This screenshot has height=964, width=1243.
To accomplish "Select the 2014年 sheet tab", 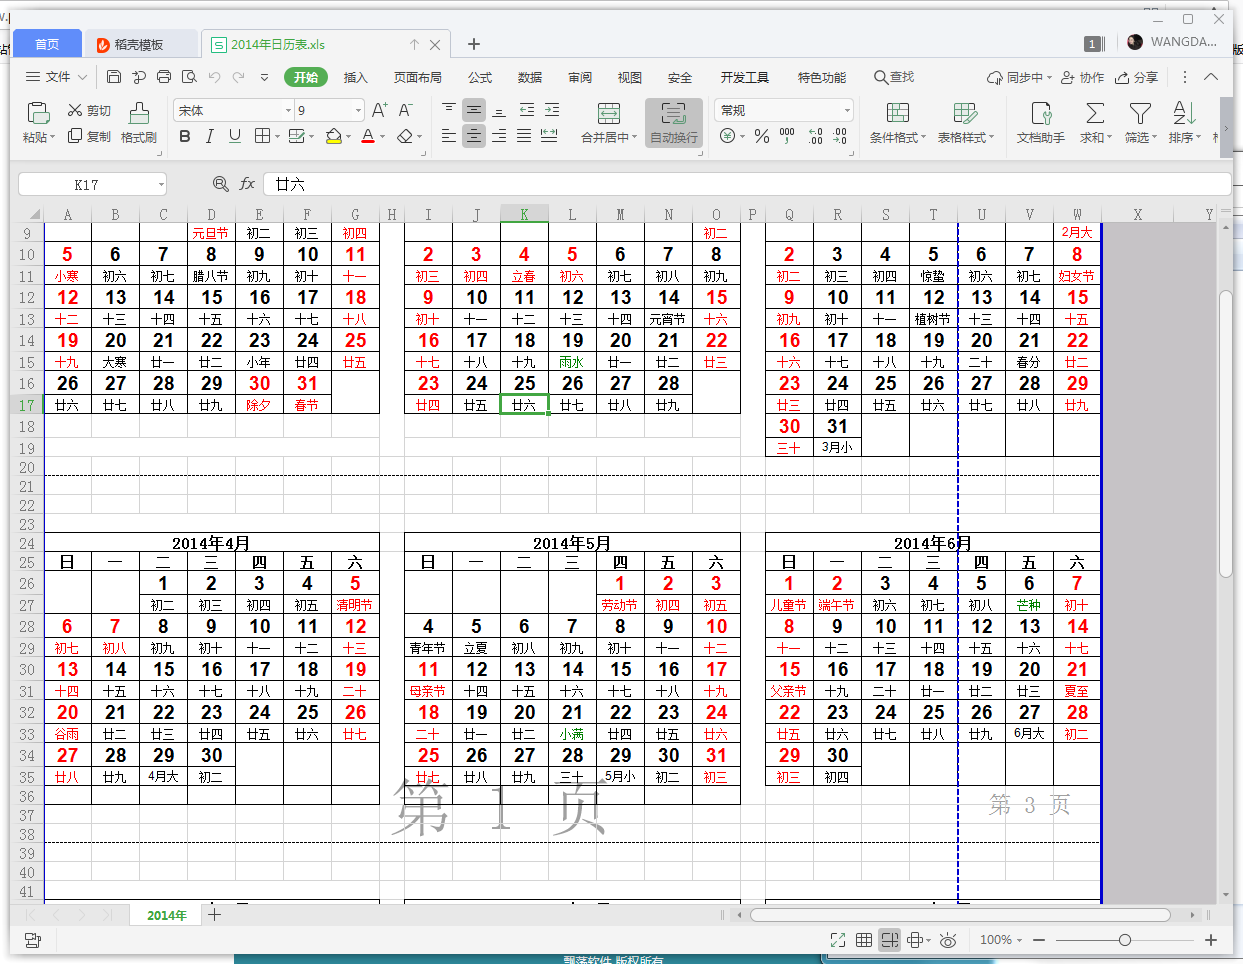I will 166,915.
